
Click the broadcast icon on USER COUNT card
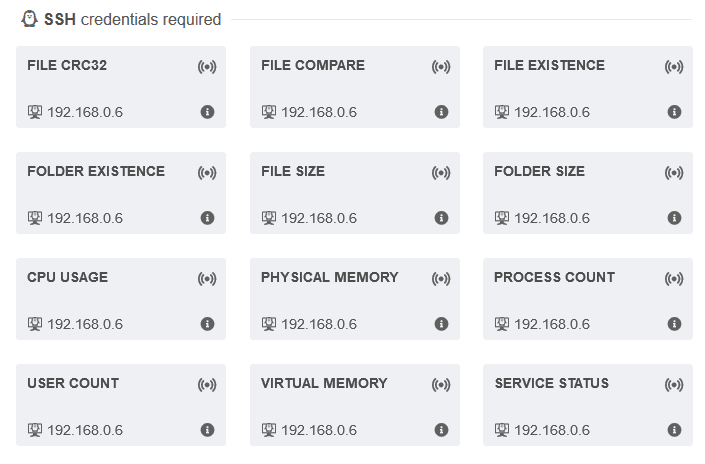(207, 385)
